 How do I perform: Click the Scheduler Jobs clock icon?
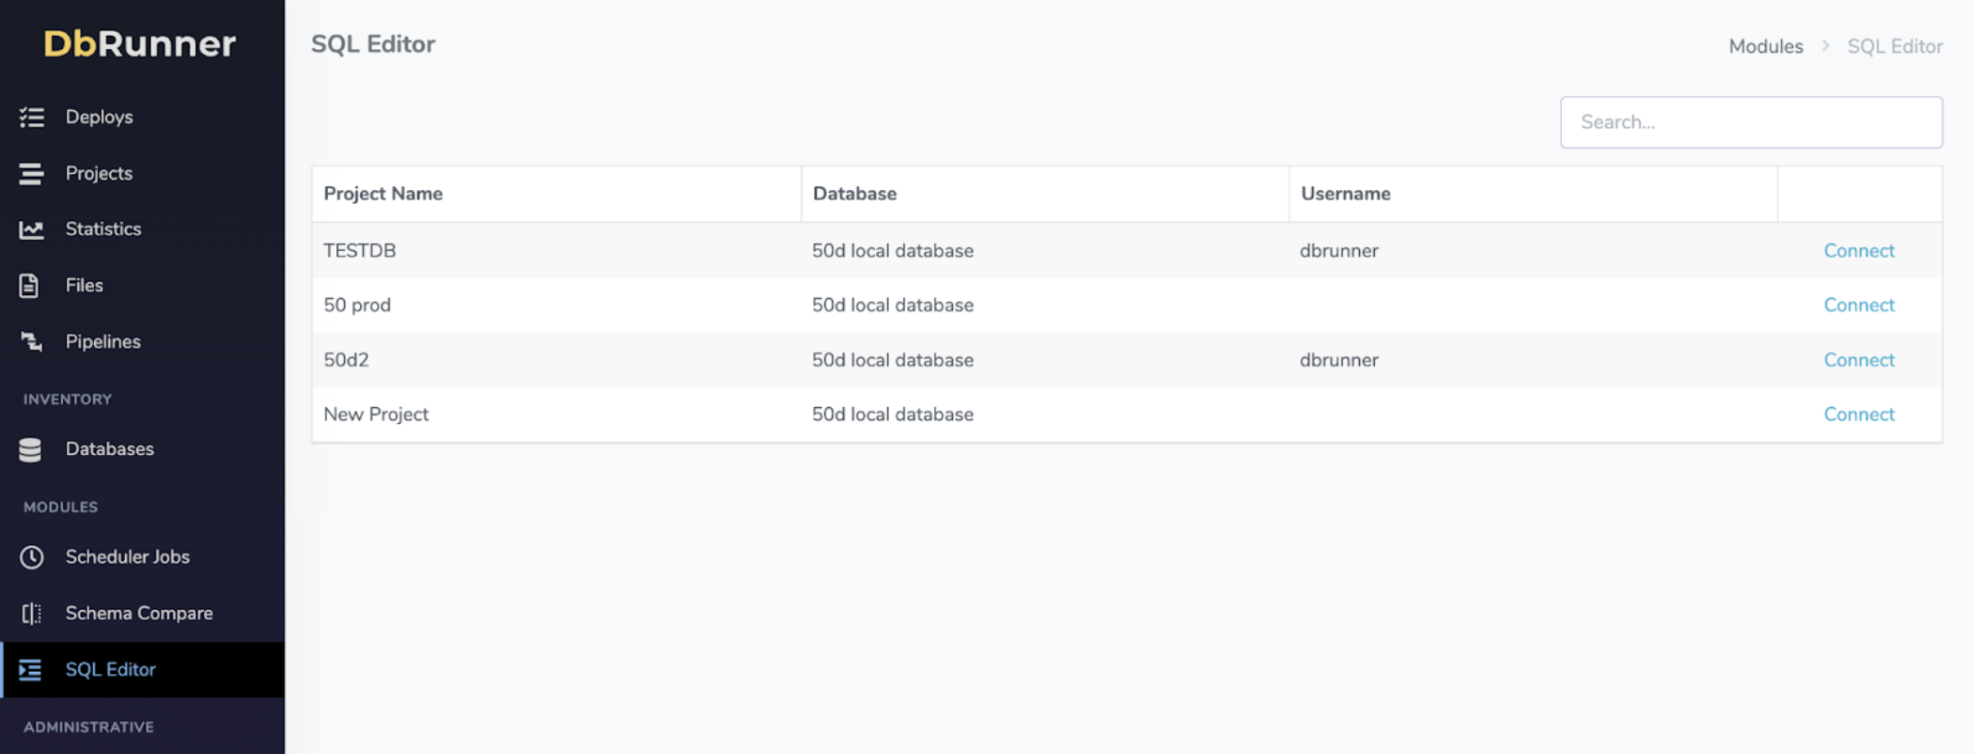(32, 557)
